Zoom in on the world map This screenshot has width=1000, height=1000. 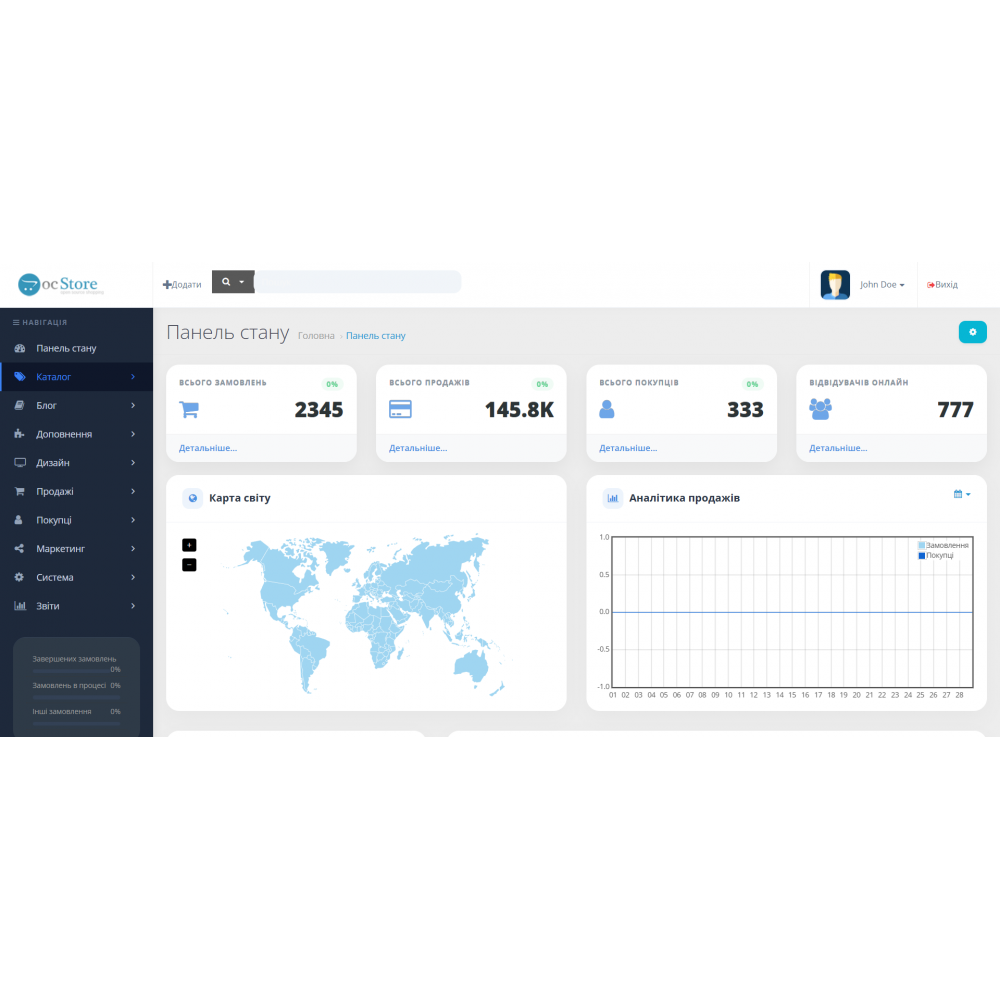coord(189,545)
